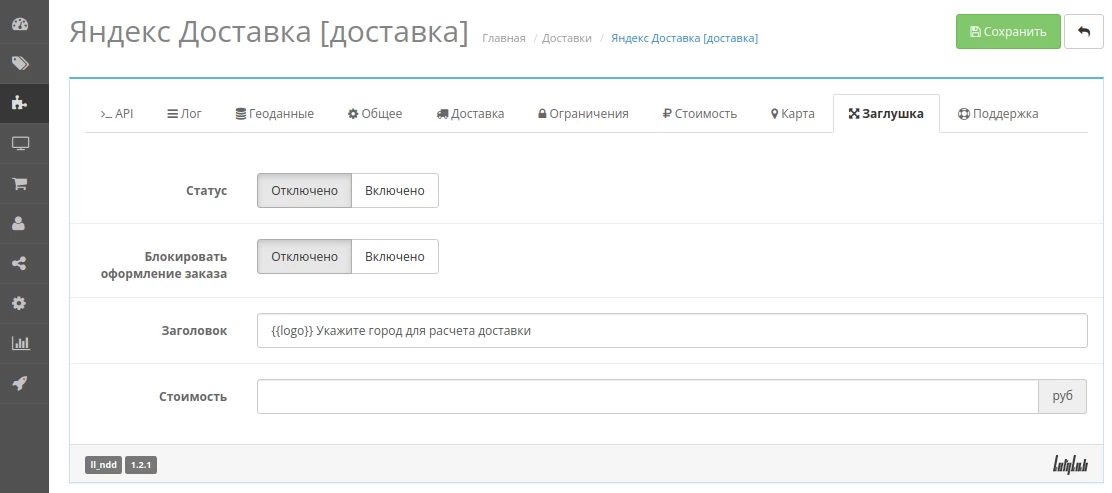
Task: Switch to the API tab
Action: (x=116, y=113)
